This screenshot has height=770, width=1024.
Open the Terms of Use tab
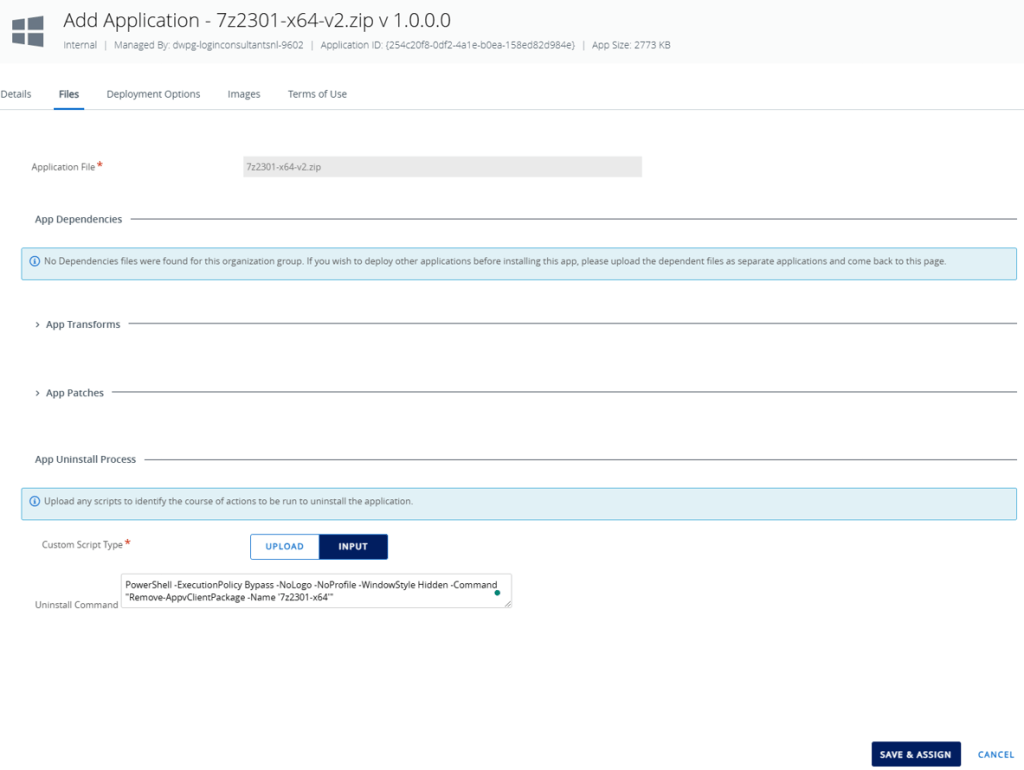click(x=317, y=94)
